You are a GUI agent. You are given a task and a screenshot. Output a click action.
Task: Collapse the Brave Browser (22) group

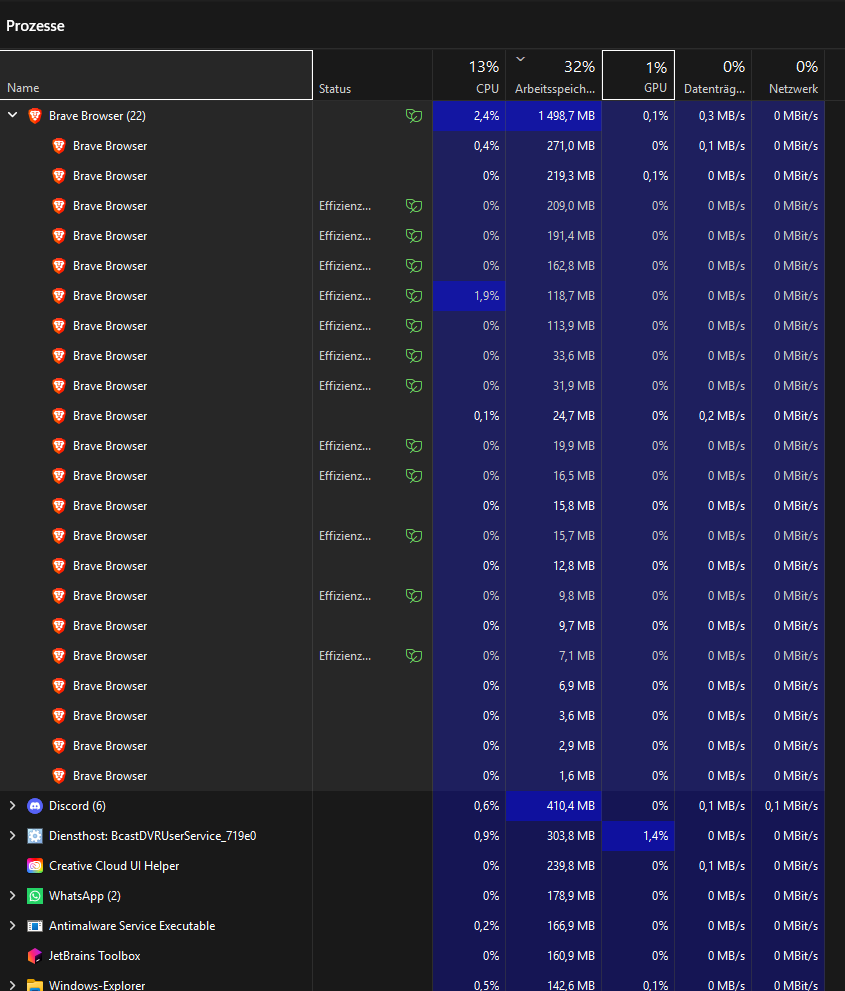coord(12,116)
